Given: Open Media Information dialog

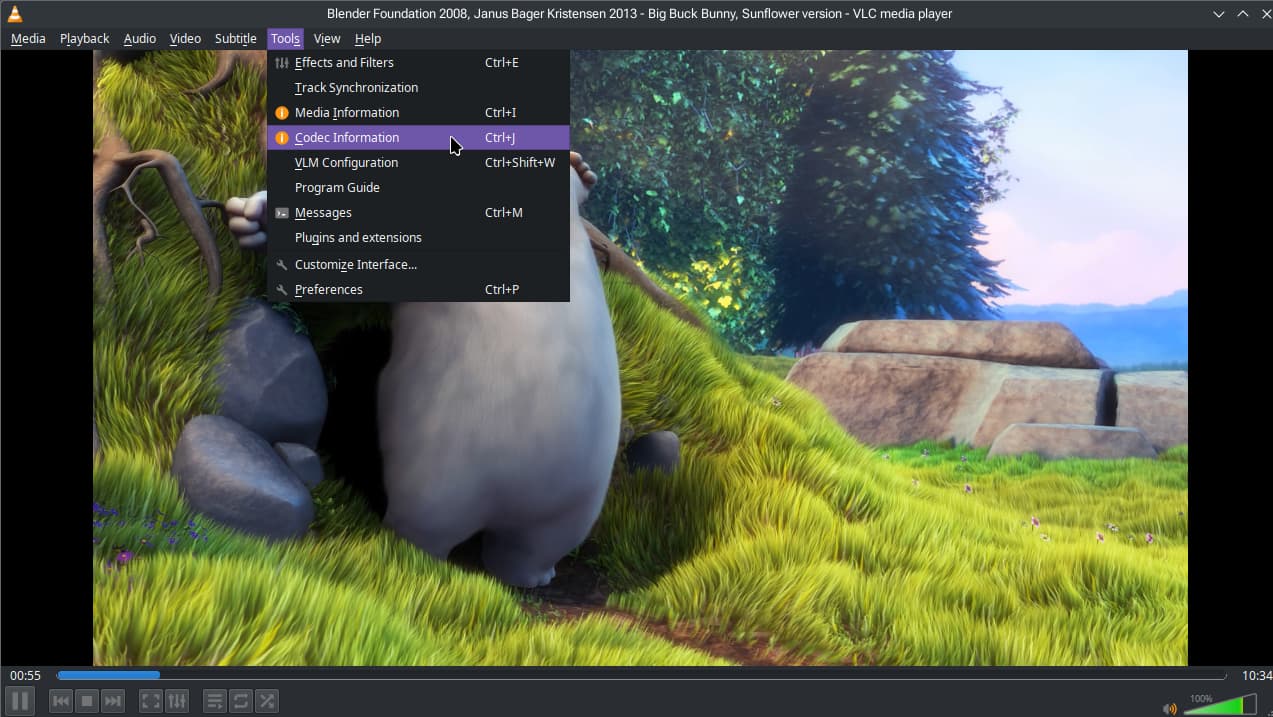Looking at the screenshot, I should click(418, 113).
